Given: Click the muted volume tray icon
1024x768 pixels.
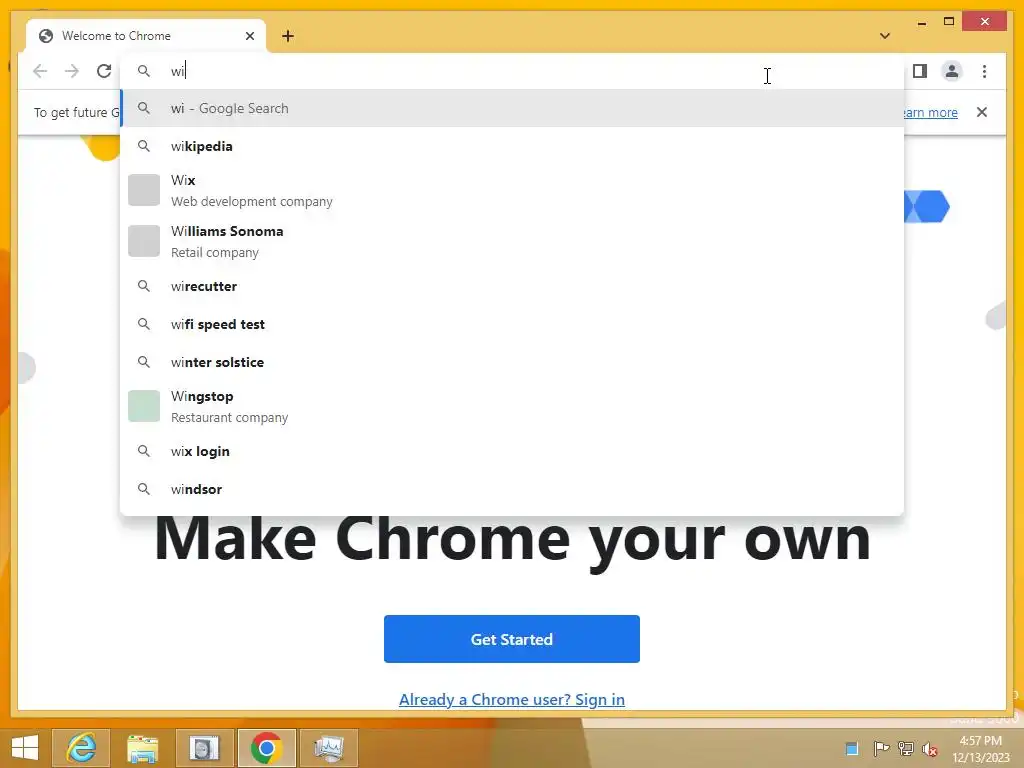Looking at the screenshot, I should (930, 748).
